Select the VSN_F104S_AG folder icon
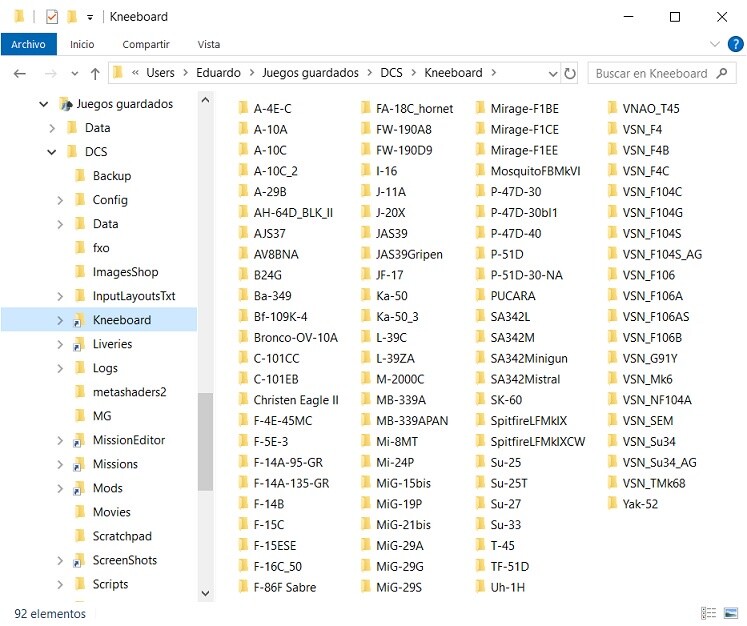Screen dimensions: 747x626 pyautogui.click(x=613, y=253)
